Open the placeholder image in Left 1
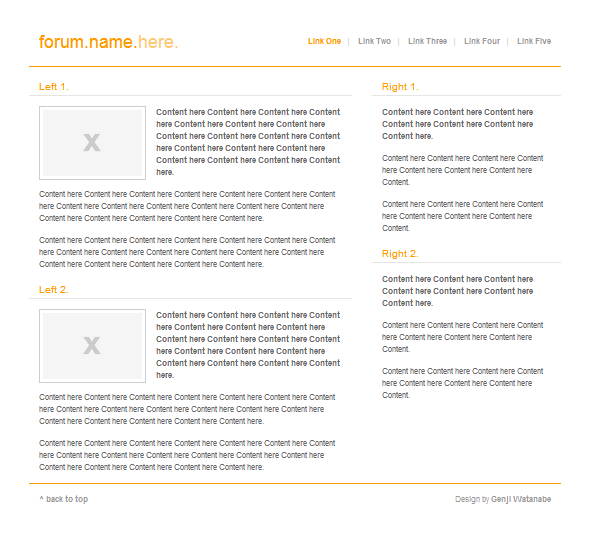The height and width of the screenshot is (550, 592). click(x=92, y=143)
